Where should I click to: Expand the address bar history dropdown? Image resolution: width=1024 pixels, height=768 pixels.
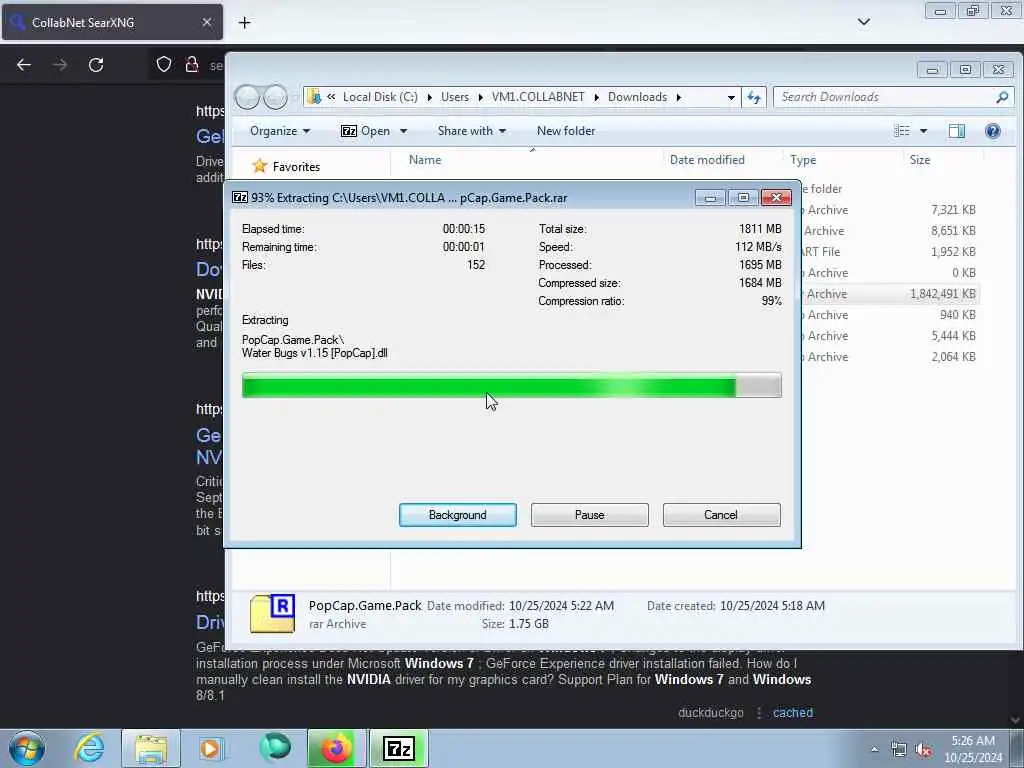(731, 97)
